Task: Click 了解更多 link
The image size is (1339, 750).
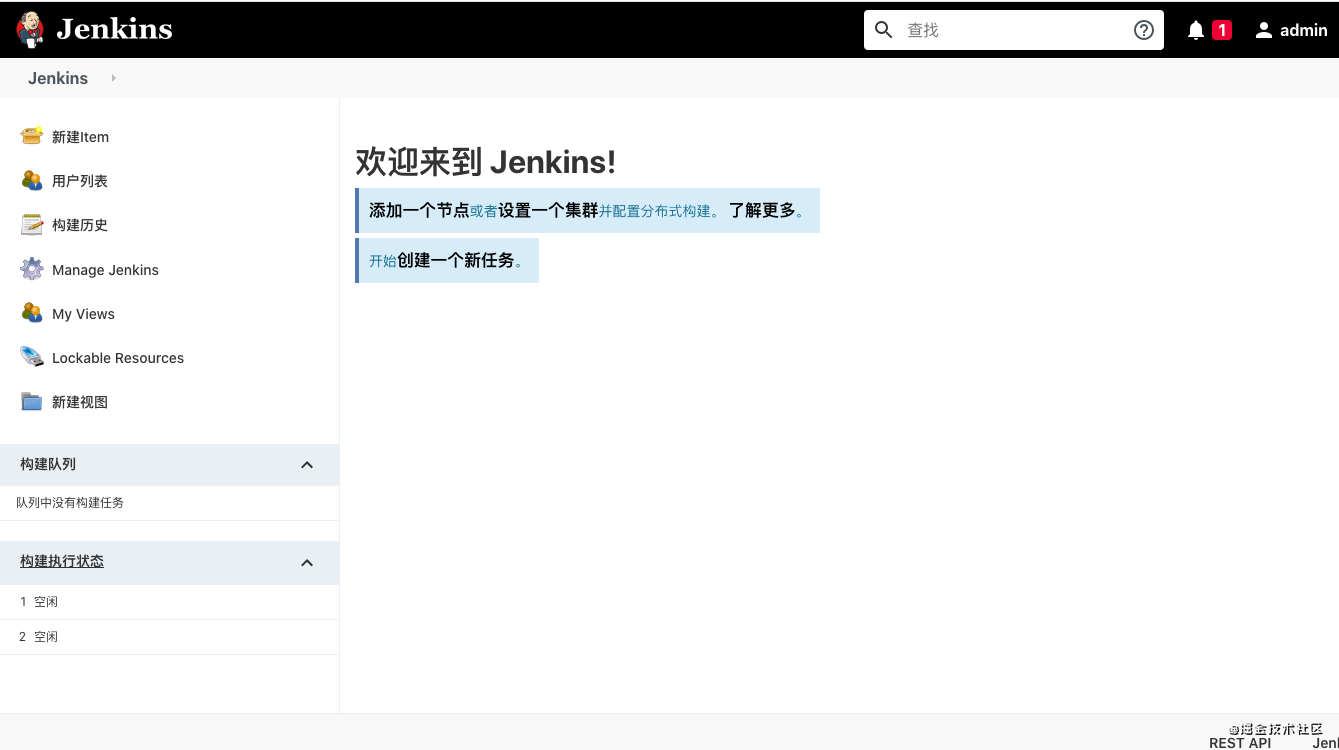Action: pos(762,210)
